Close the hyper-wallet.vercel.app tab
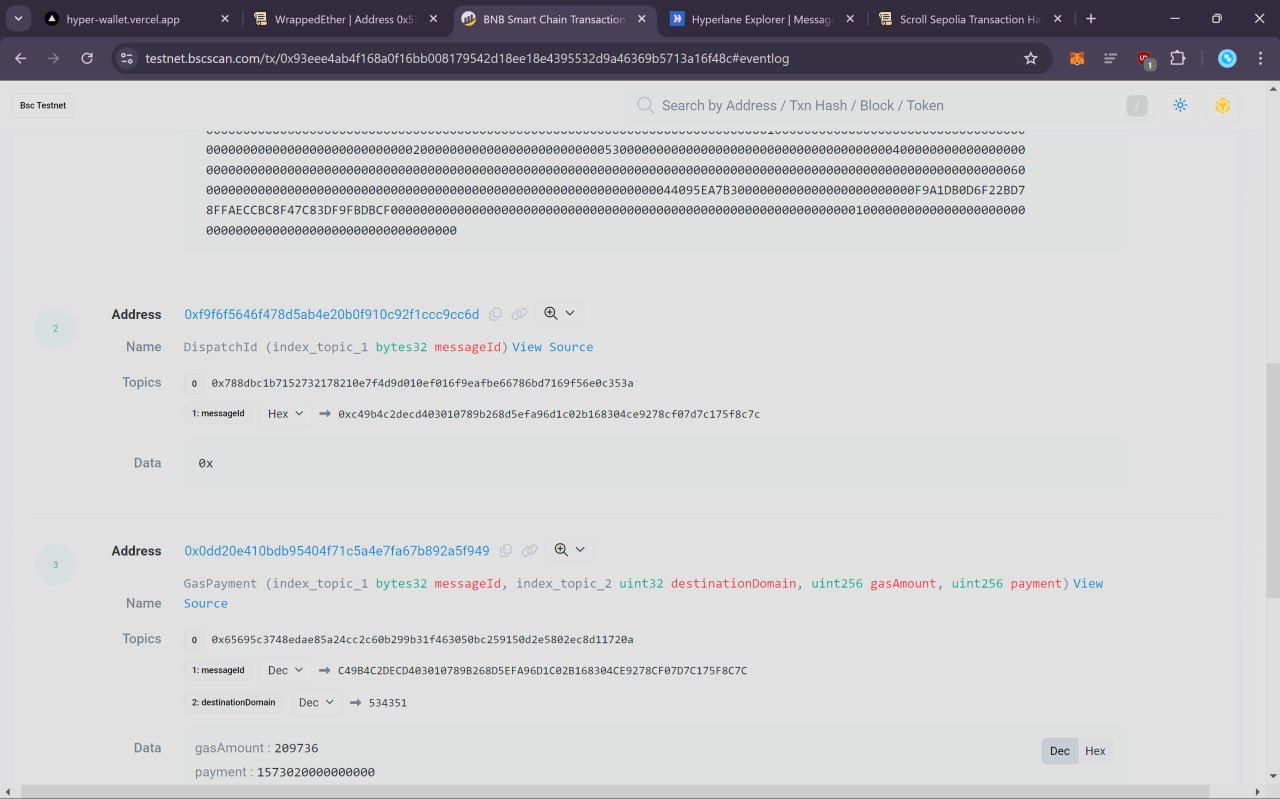This screenshot has width=1280, height=799. [x=224, y=19]
